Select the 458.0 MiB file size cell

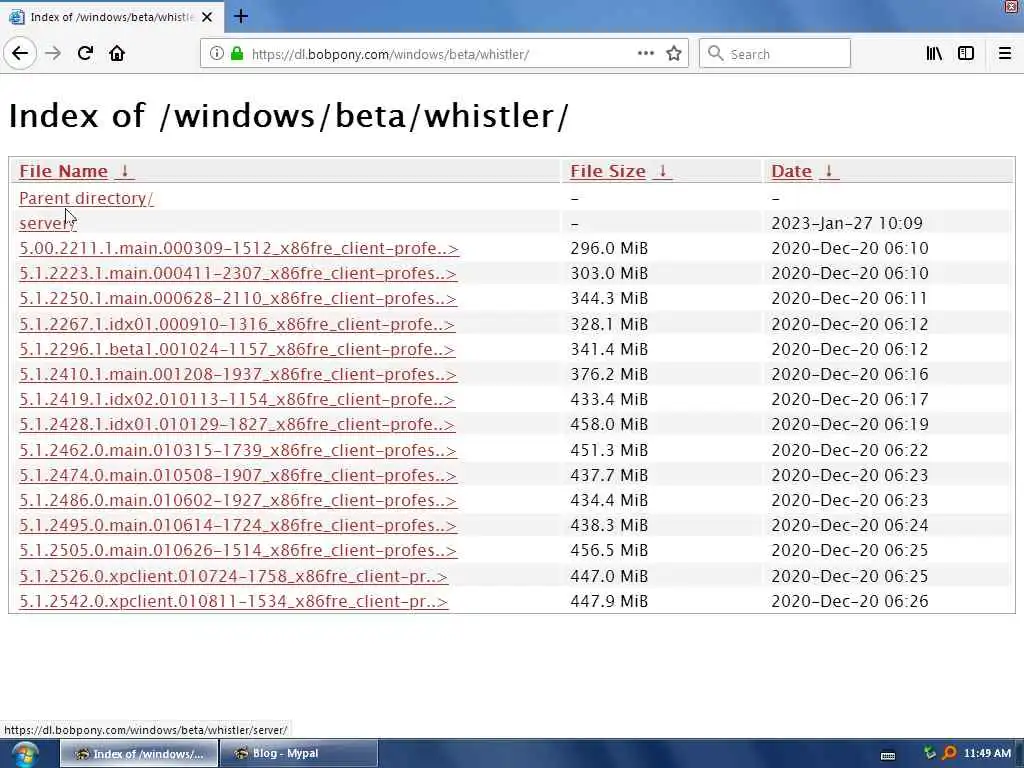(609, 424)
